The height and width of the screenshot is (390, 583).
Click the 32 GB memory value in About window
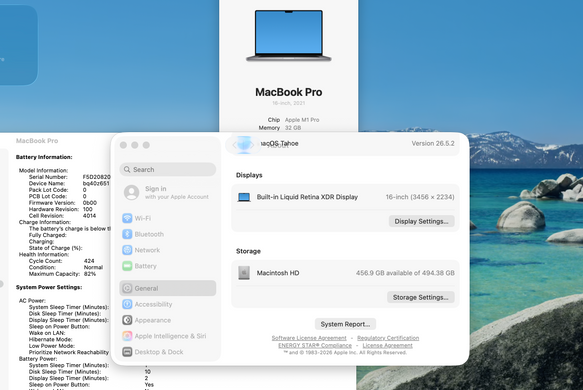[293, 128]
